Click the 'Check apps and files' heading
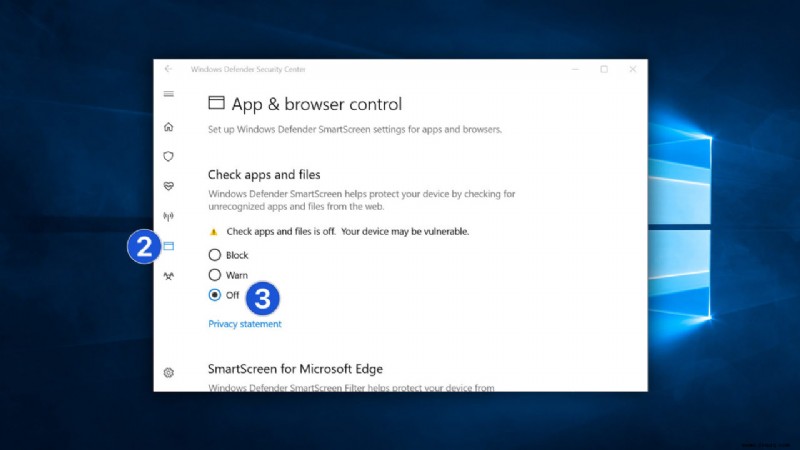The height and width of the screenshot is (450, 800). [x=264, y=174]
